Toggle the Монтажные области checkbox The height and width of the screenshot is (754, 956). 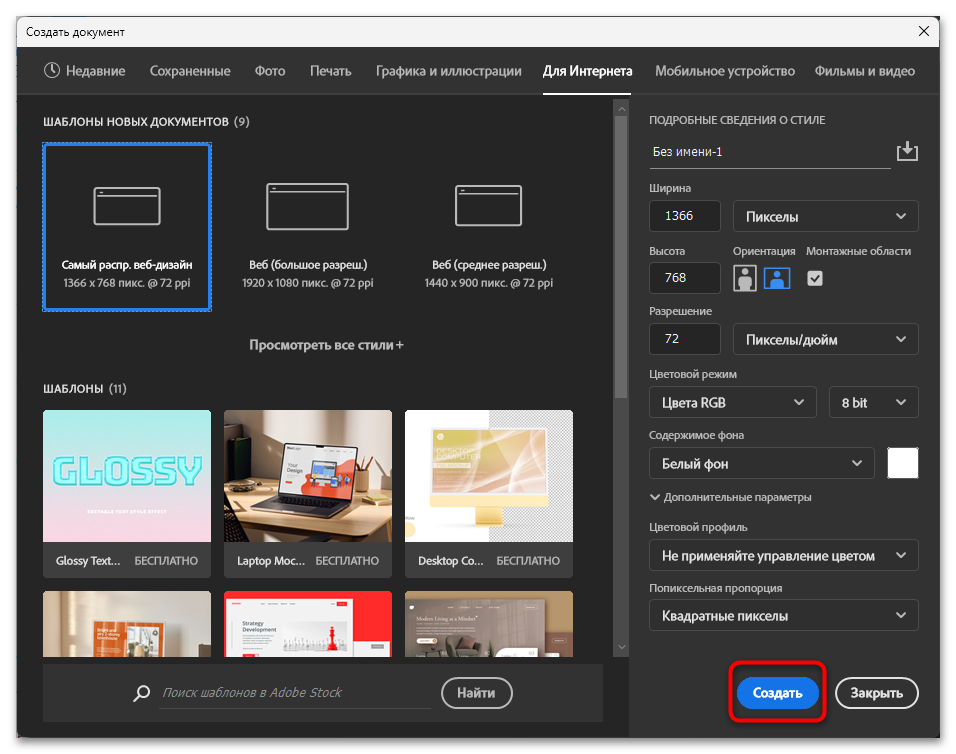(x=815, y=278)
